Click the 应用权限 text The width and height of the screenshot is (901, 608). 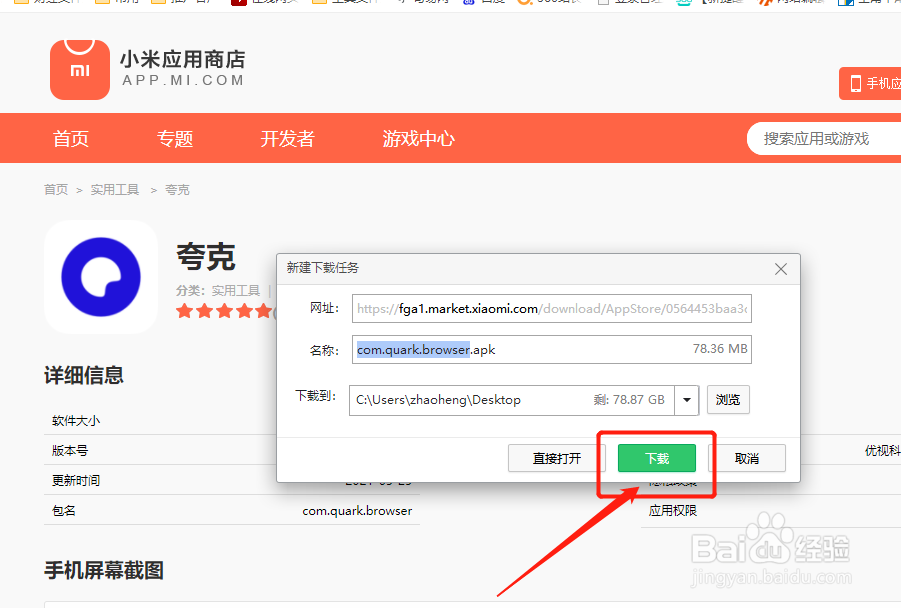click(673, 510)
